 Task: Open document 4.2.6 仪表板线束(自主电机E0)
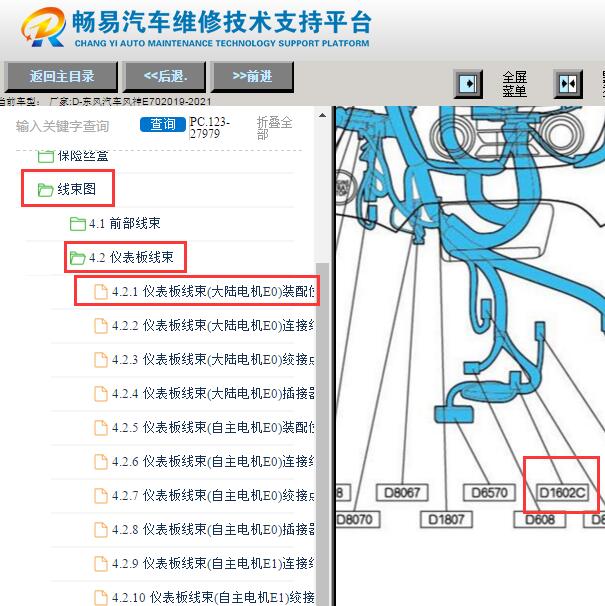pyautogui.click(x=205, y=461)
